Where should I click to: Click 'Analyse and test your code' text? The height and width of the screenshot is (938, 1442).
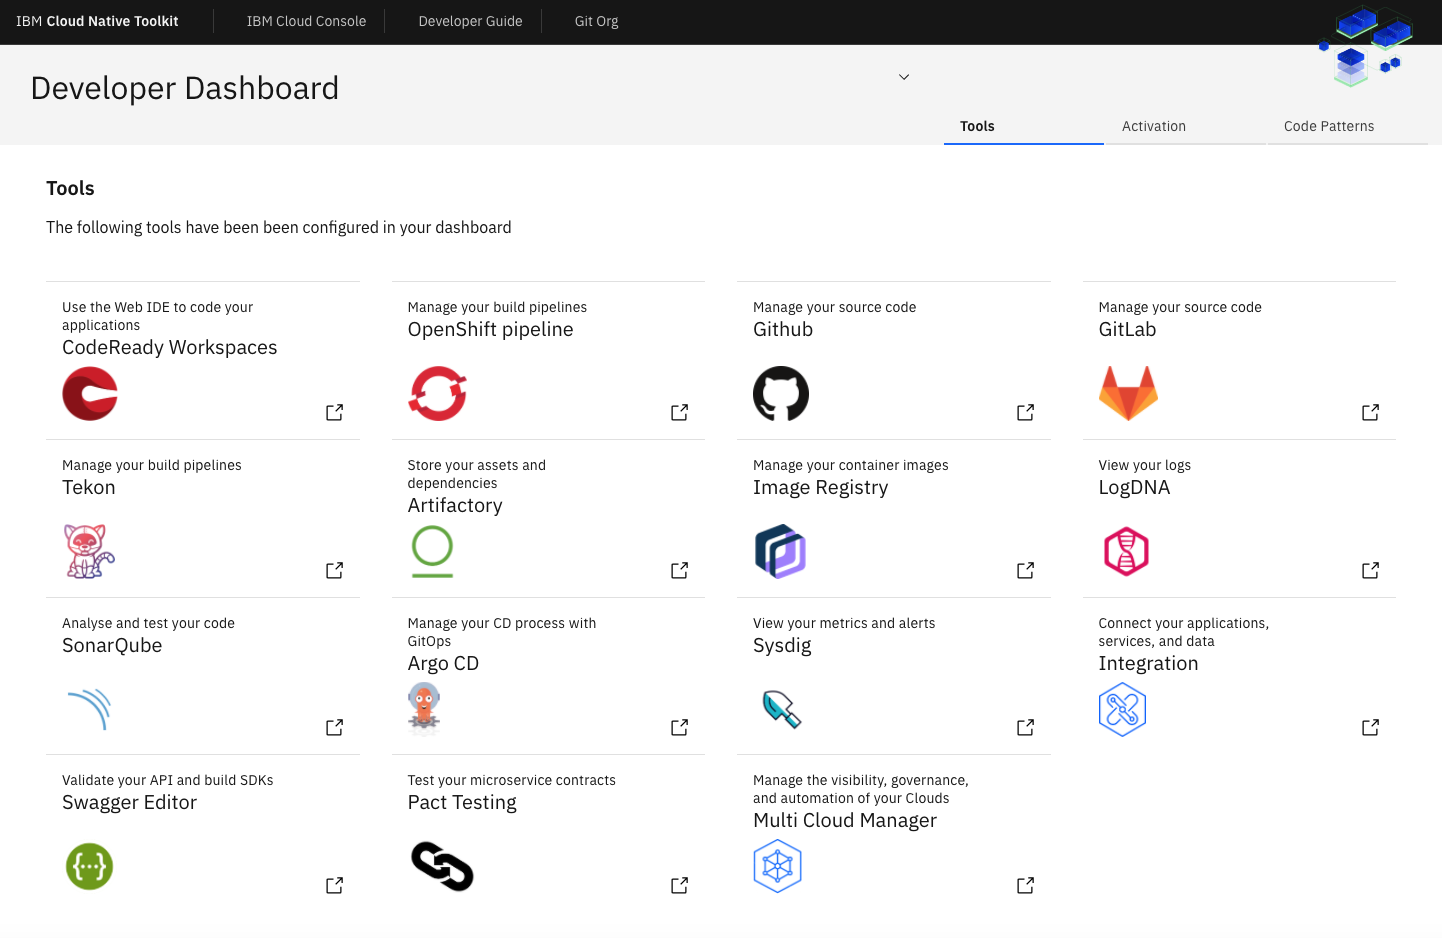point(148,623)
